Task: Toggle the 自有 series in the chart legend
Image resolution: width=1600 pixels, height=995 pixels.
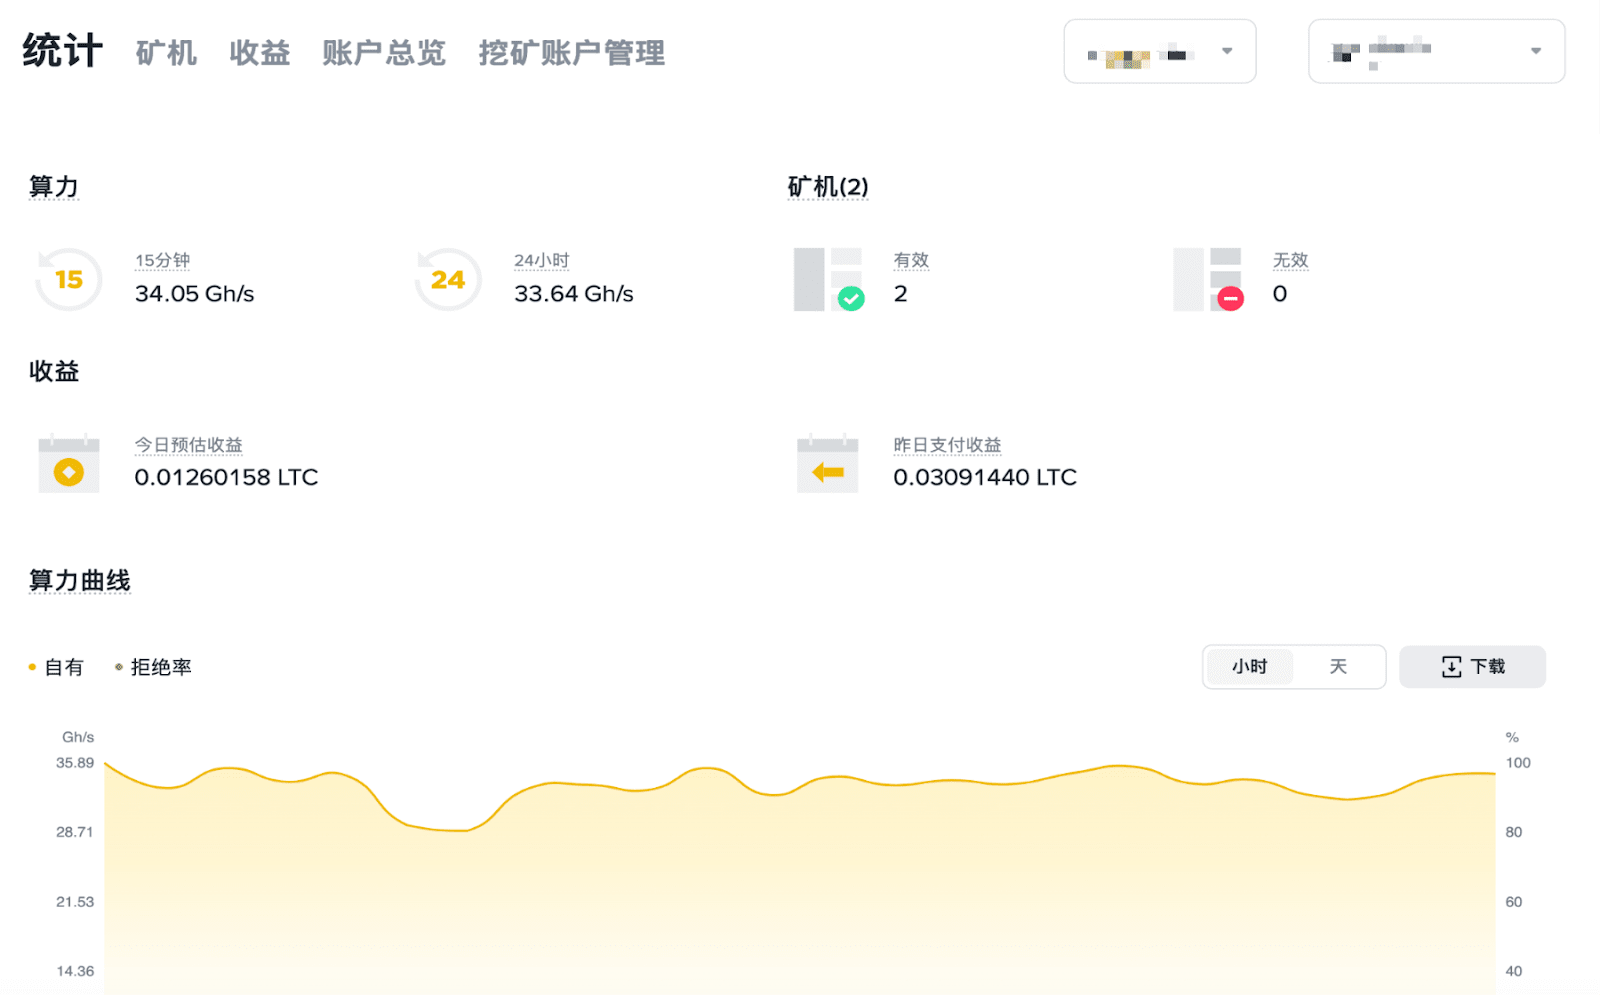Action: [x=56, y=666]
